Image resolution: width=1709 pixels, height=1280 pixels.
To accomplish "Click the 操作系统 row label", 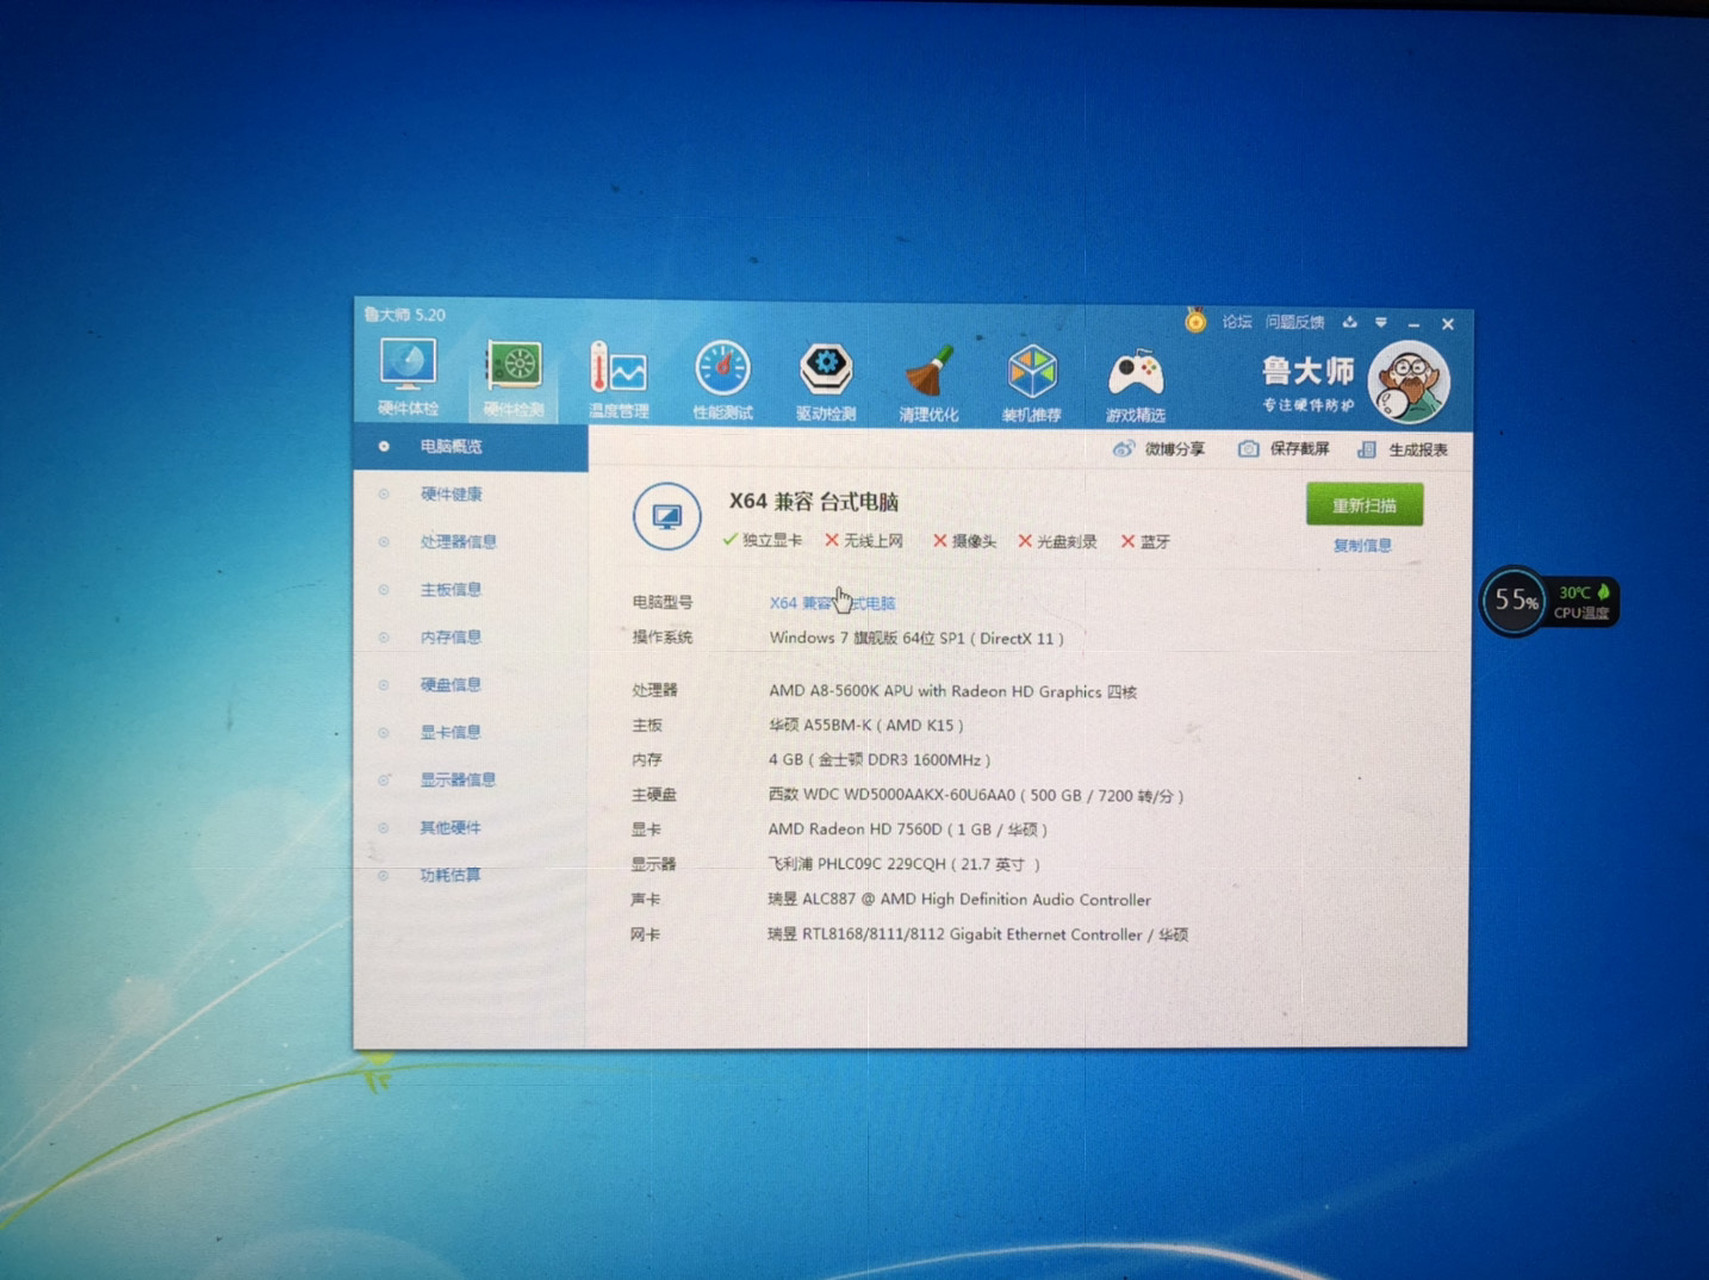I will [662, 637].
